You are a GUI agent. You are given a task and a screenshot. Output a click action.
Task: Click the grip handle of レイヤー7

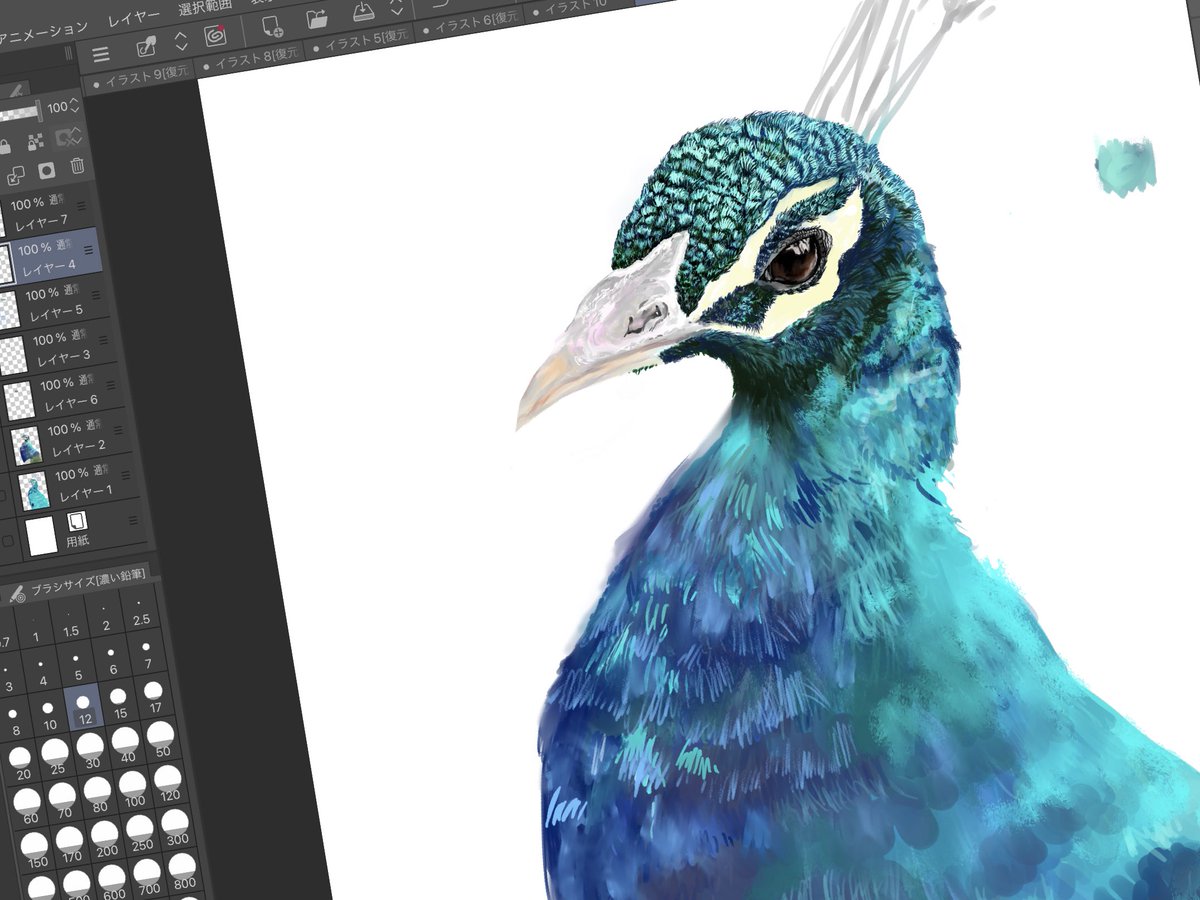click(x=82, y=207)
